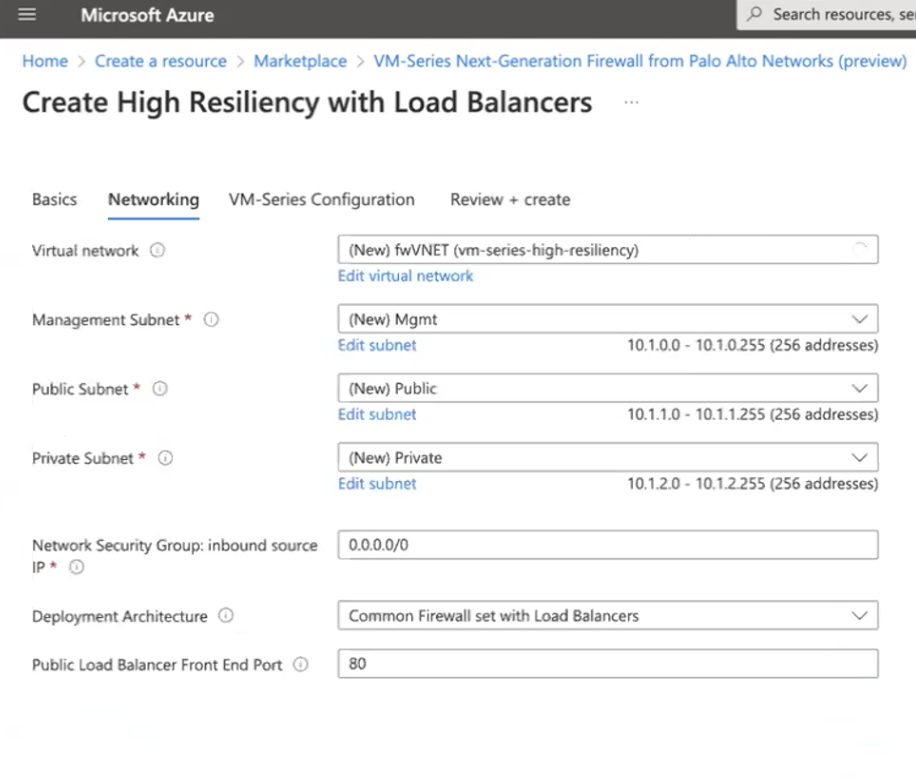Go to the Review + create tab
916x778 pixels.
pos(510,200)
